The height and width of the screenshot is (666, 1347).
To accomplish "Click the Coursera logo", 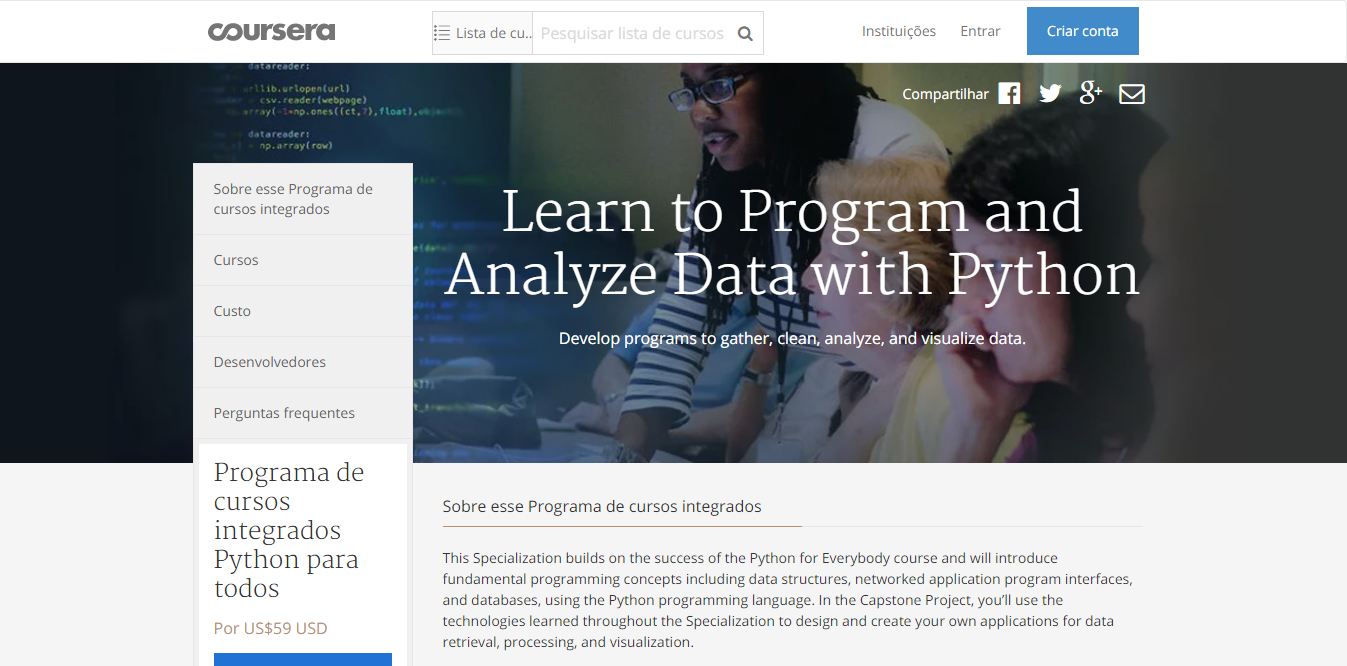I will pyautogui.click(x=270, y=30).
